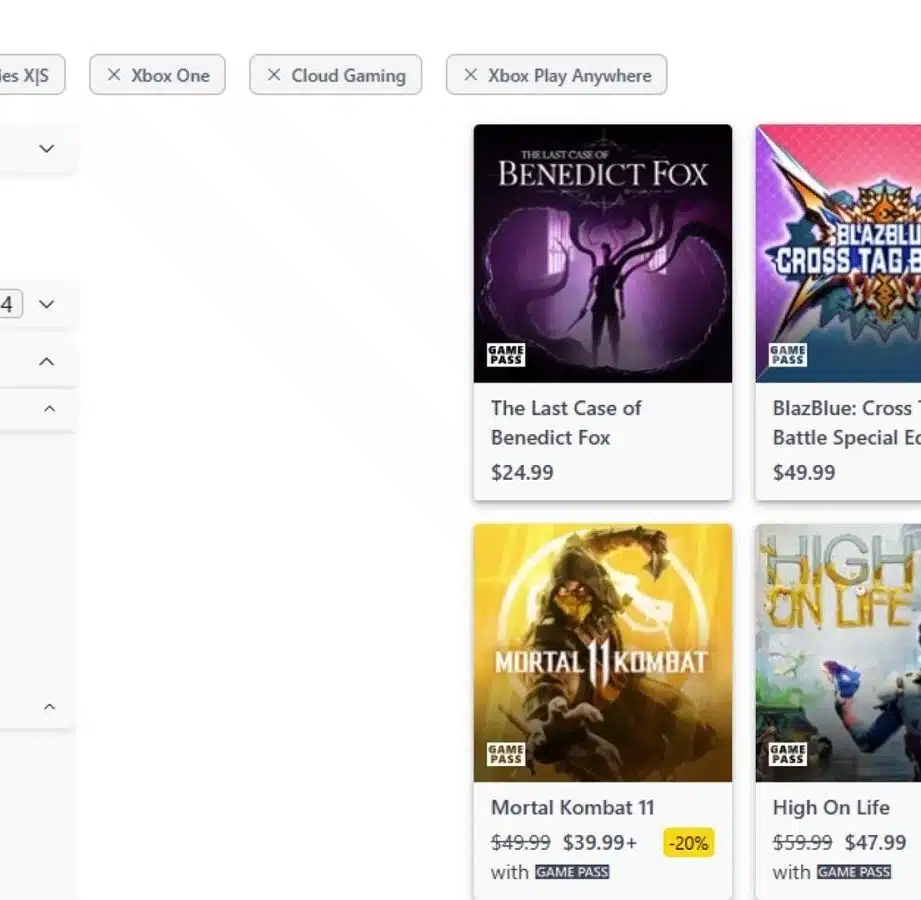Click the Game Pass badge on High On Life cover
Viewport: 921px width, 900px height.
[x=788, y=754]
